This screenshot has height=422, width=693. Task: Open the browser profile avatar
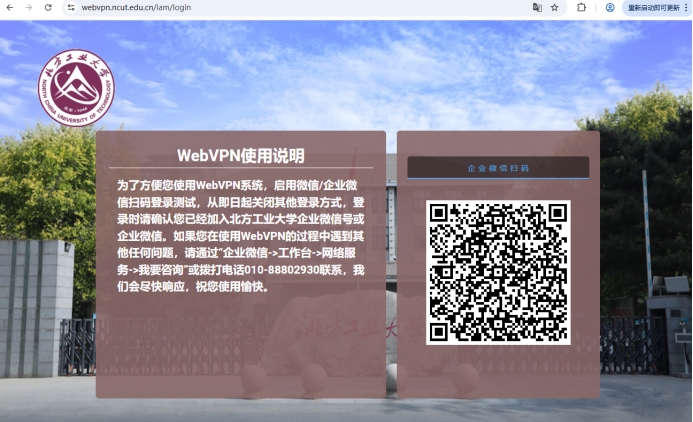click(x=610, y=8)
